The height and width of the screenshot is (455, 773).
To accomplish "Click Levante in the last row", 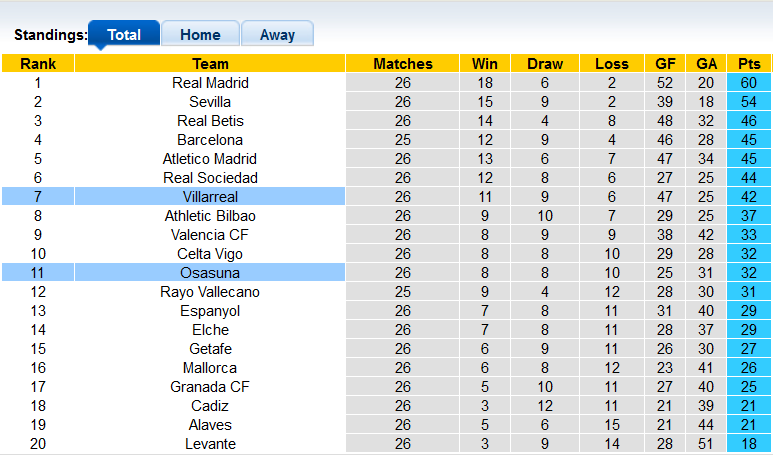I will point(210,444).
